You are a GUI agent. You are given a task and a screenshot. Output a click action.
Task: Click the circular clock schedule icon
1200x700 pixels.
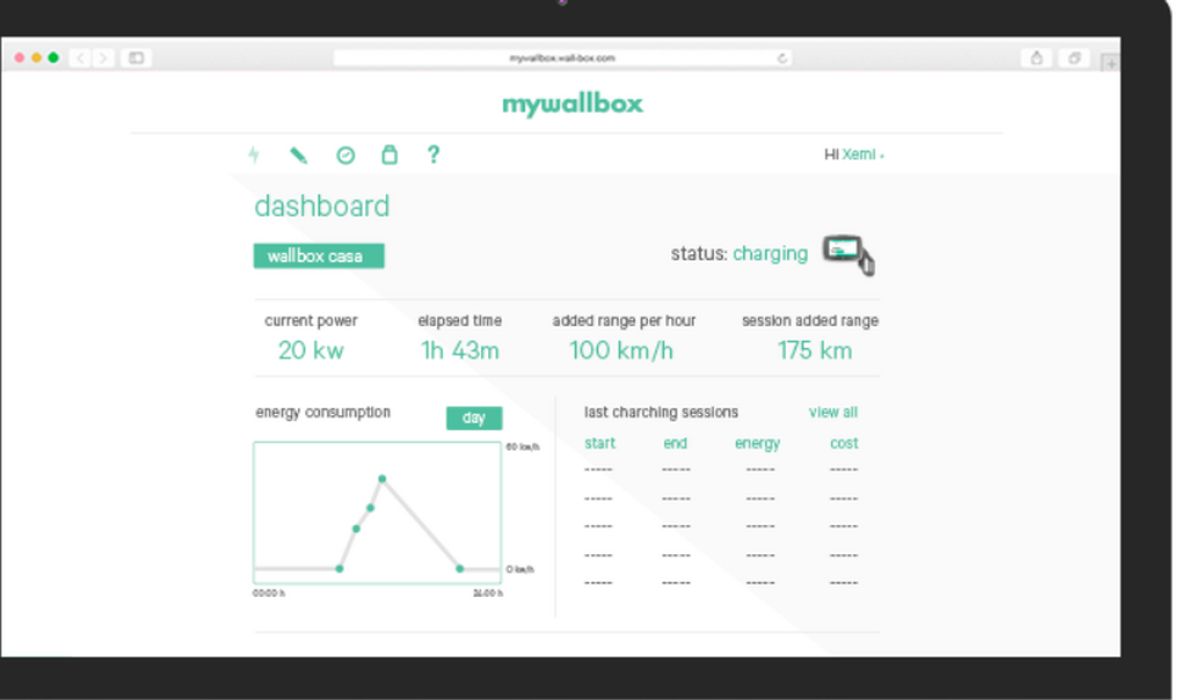(345, 155)
